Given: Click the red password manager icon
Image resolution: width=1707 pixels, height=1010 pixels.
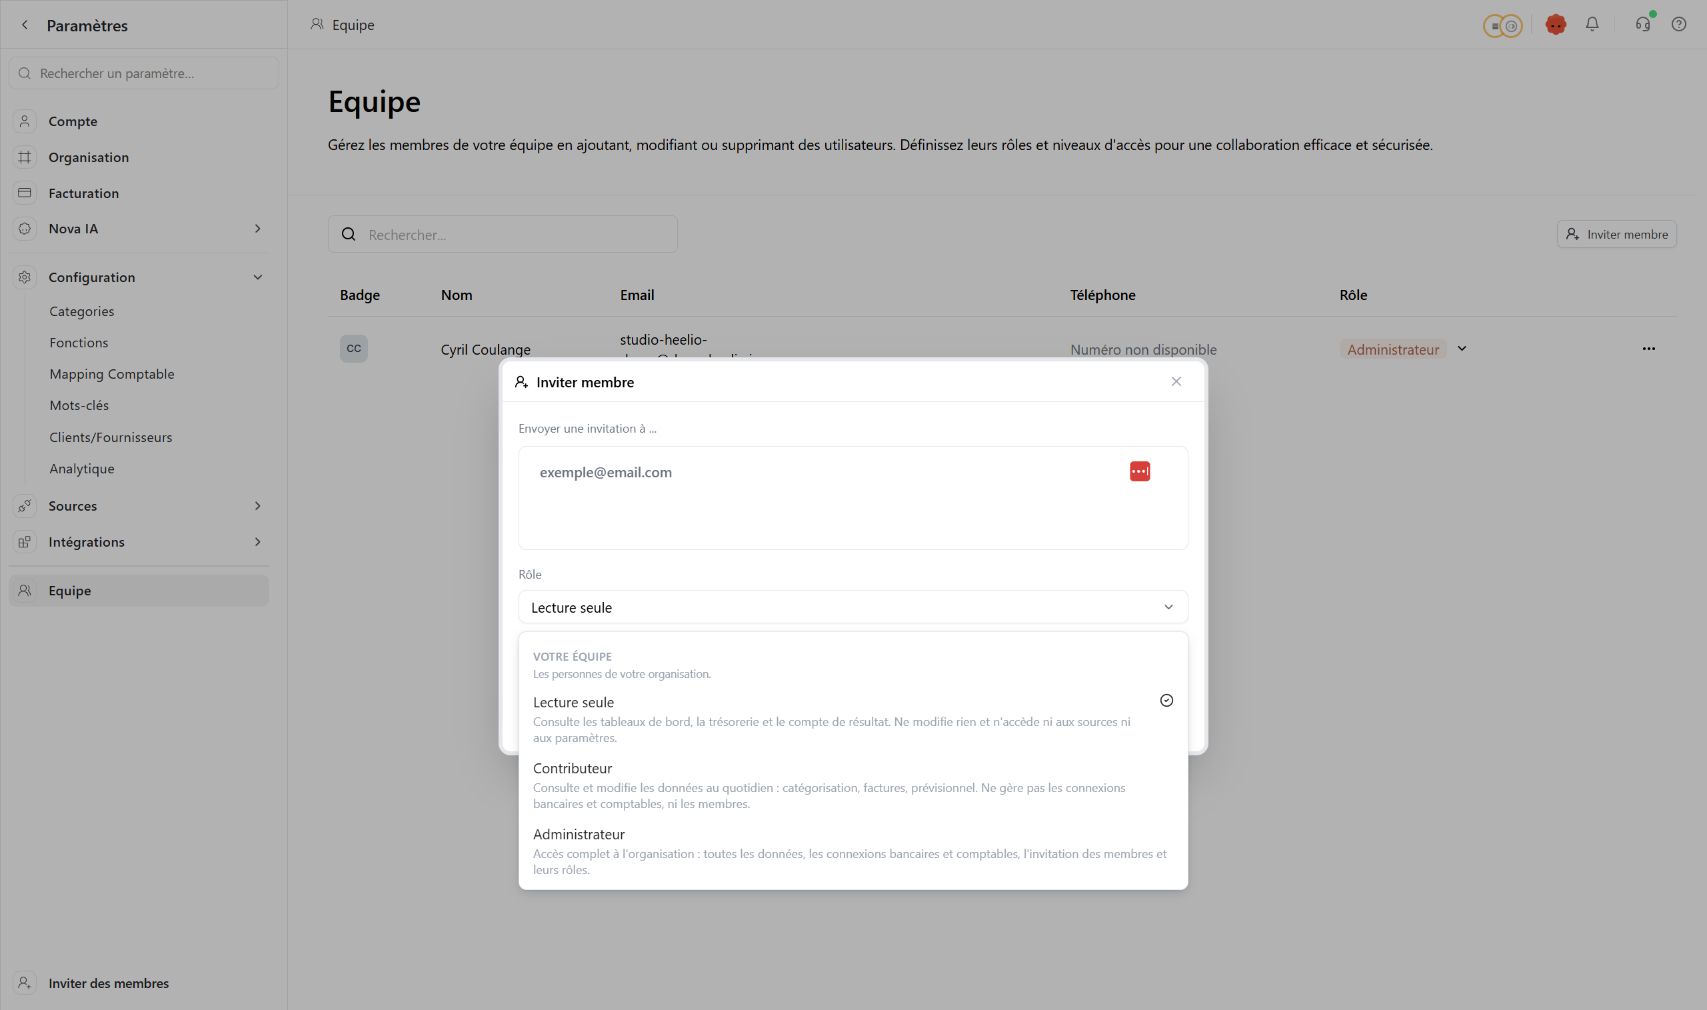Looking at the screenshot, I should (1140, 471).
